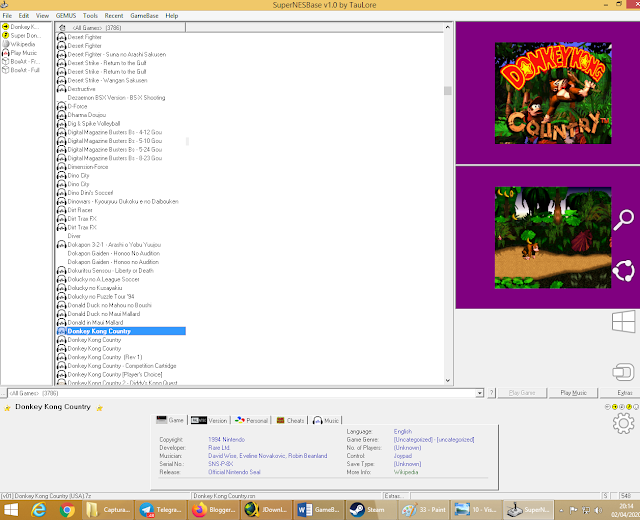
Task: Click the Rare Ltd. developer link
Action: pos(219,448)
